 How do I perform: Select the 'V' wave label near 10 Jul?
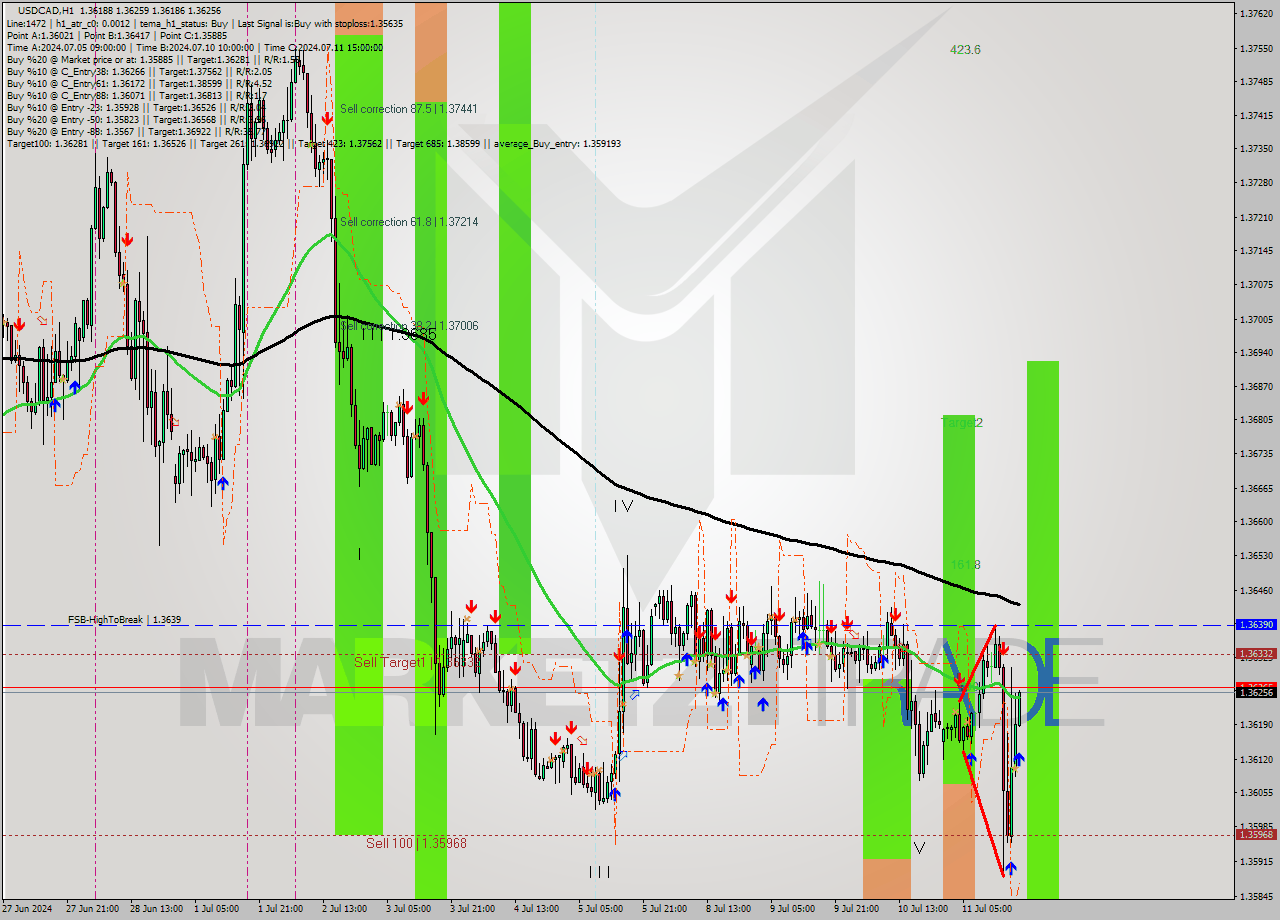[919, 848]
